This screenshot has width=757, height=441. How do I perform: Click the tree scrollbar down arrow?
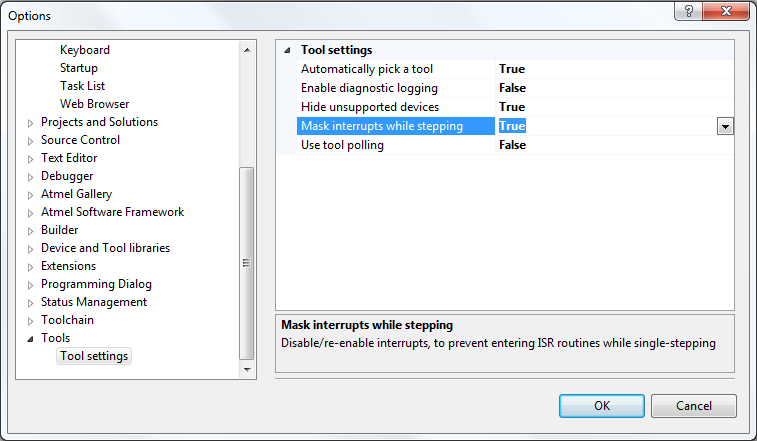pos(247,370)
